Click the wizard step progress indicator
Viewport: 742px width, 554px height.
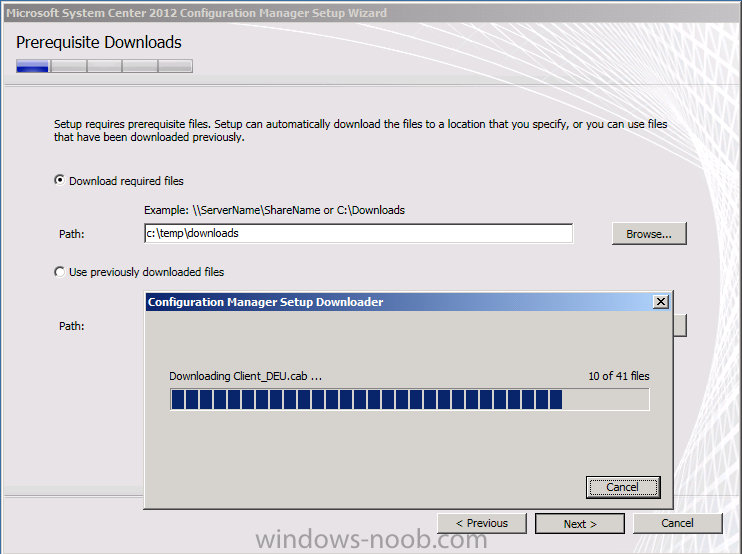(104, 66)
